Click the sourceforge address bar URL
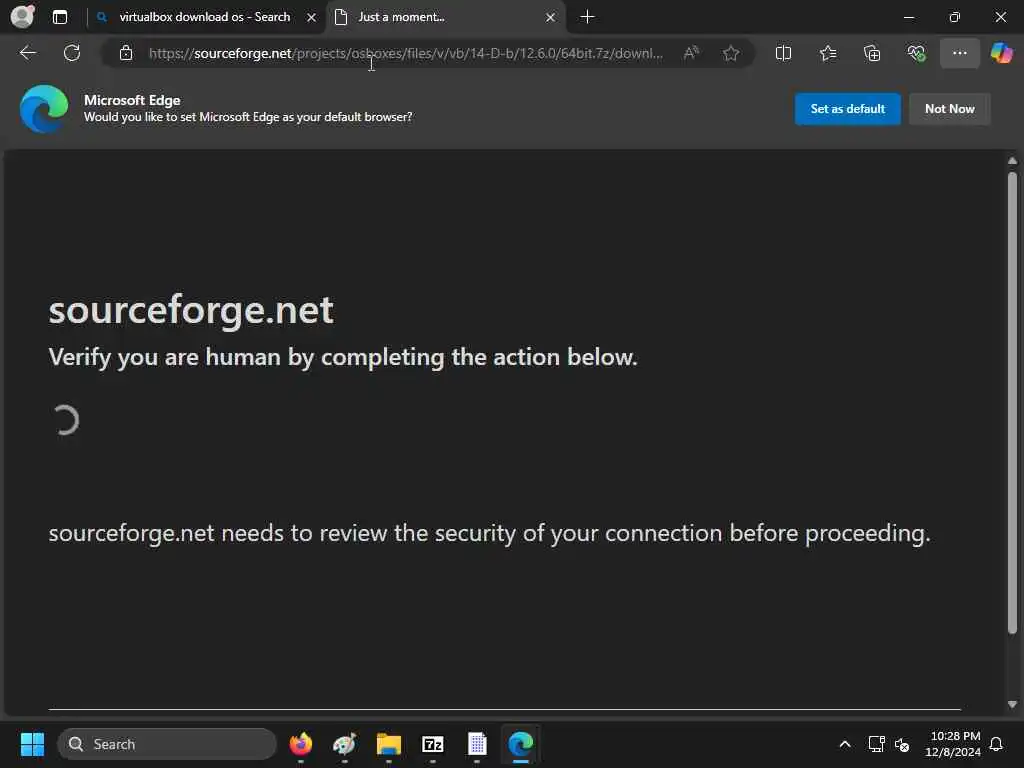 point(406,53)
